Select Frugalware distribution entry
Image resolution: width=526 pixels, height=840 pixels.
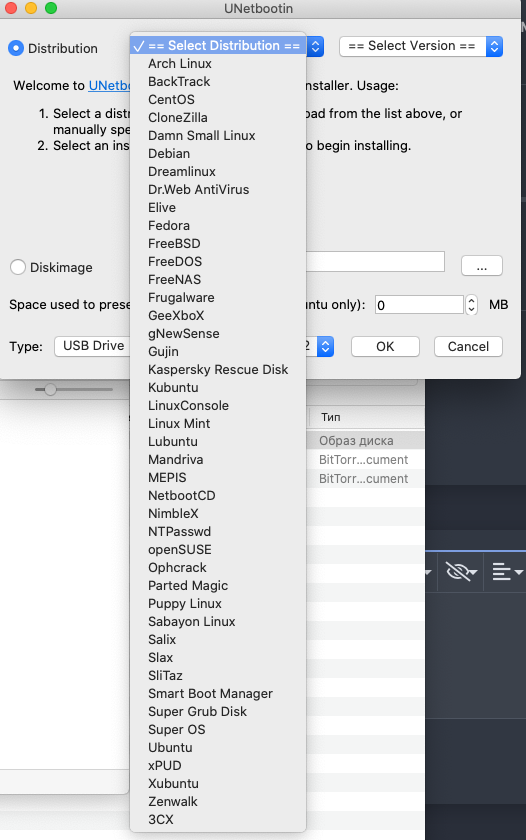coord(218,297)
